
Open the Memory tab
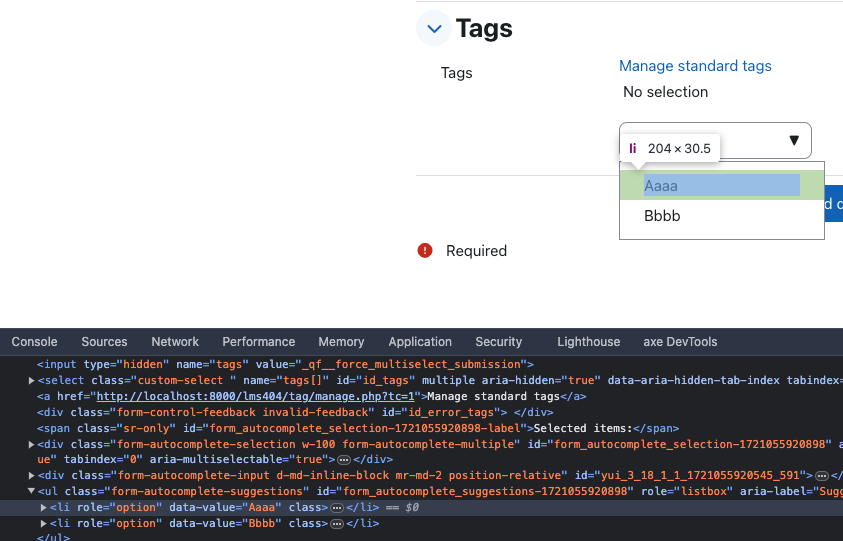341,342
